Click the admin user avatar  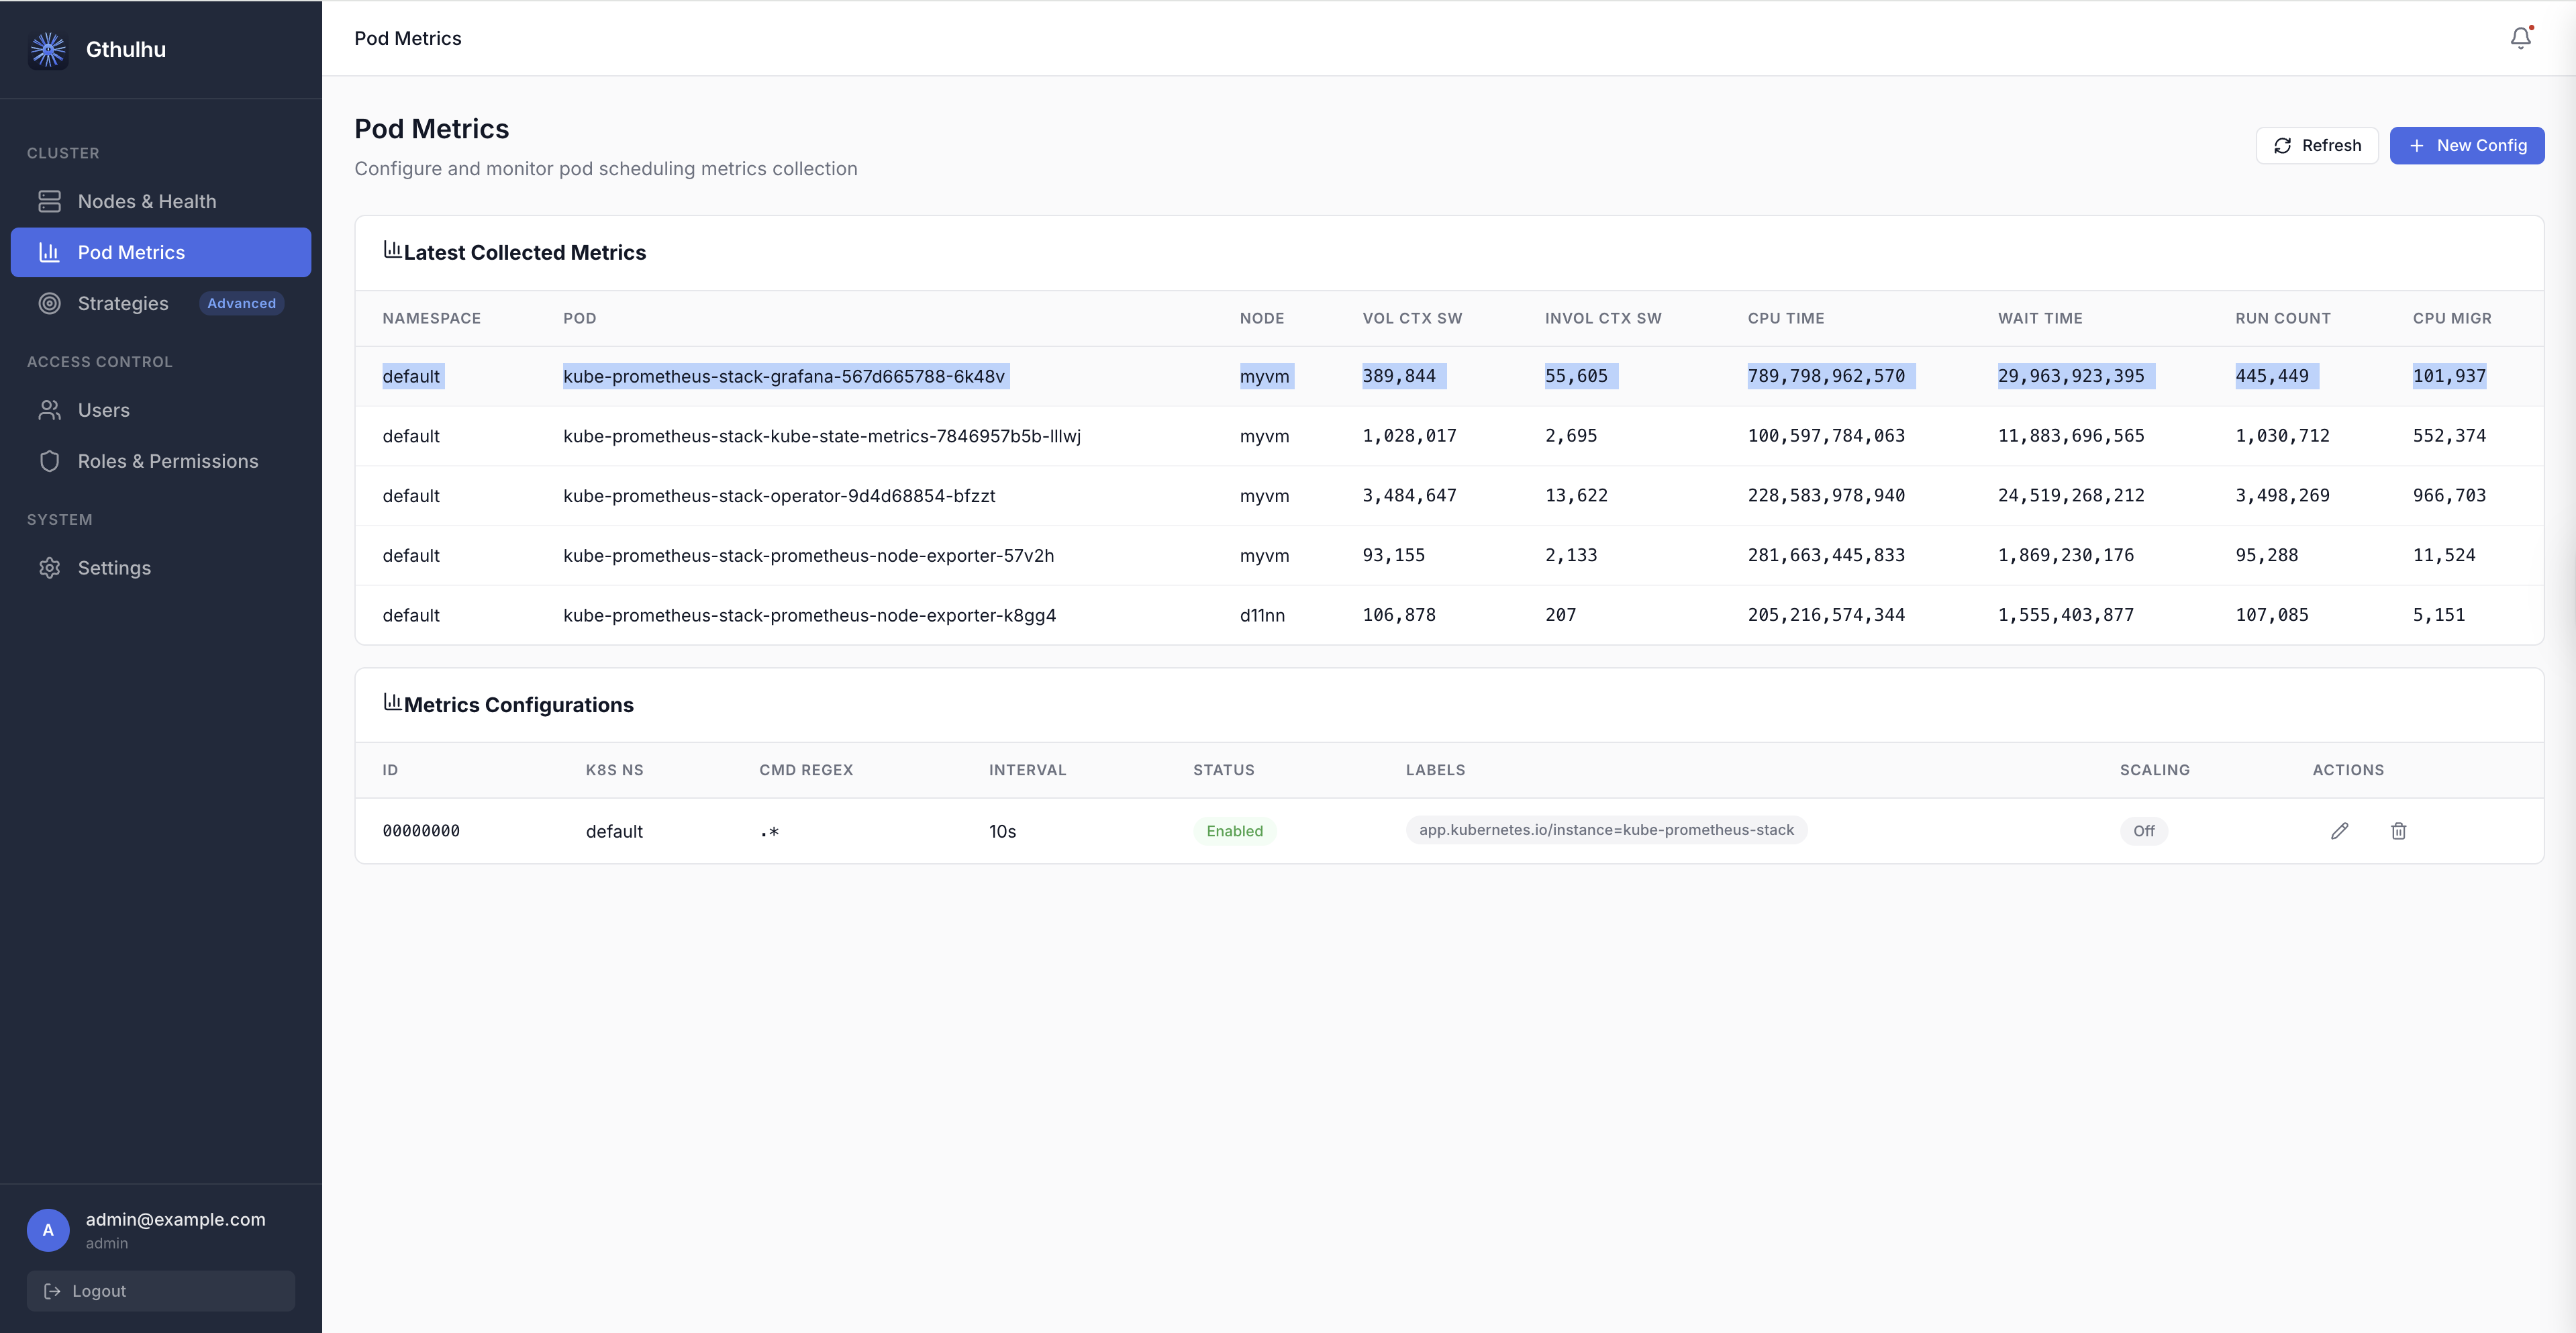48,1230
